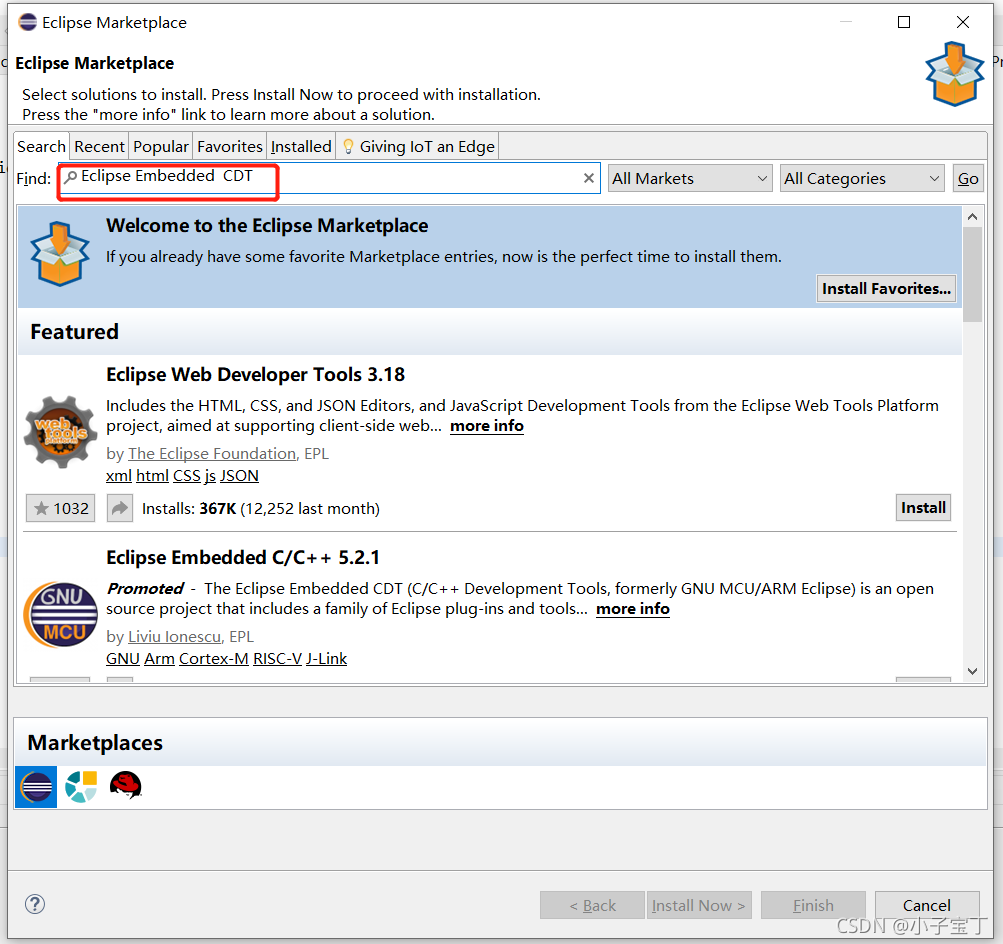The width and height of the screenshot is (1003, 944).
Task: Click the J-Link tag link
Action: pos(326,659)
